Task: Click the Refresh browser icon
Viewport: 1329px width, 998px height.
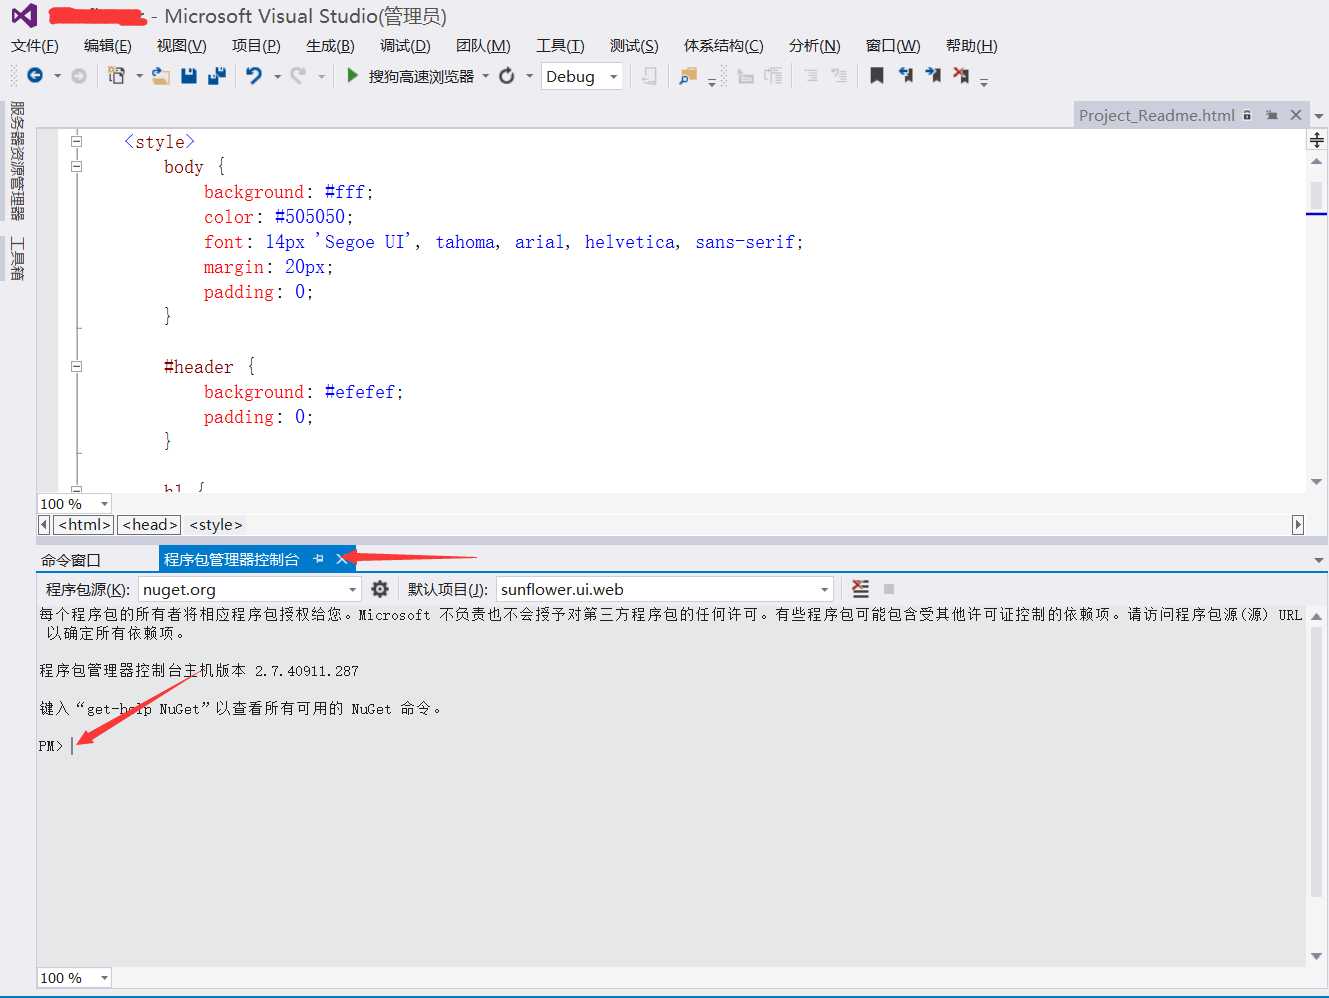Action: tap(507, 76)
